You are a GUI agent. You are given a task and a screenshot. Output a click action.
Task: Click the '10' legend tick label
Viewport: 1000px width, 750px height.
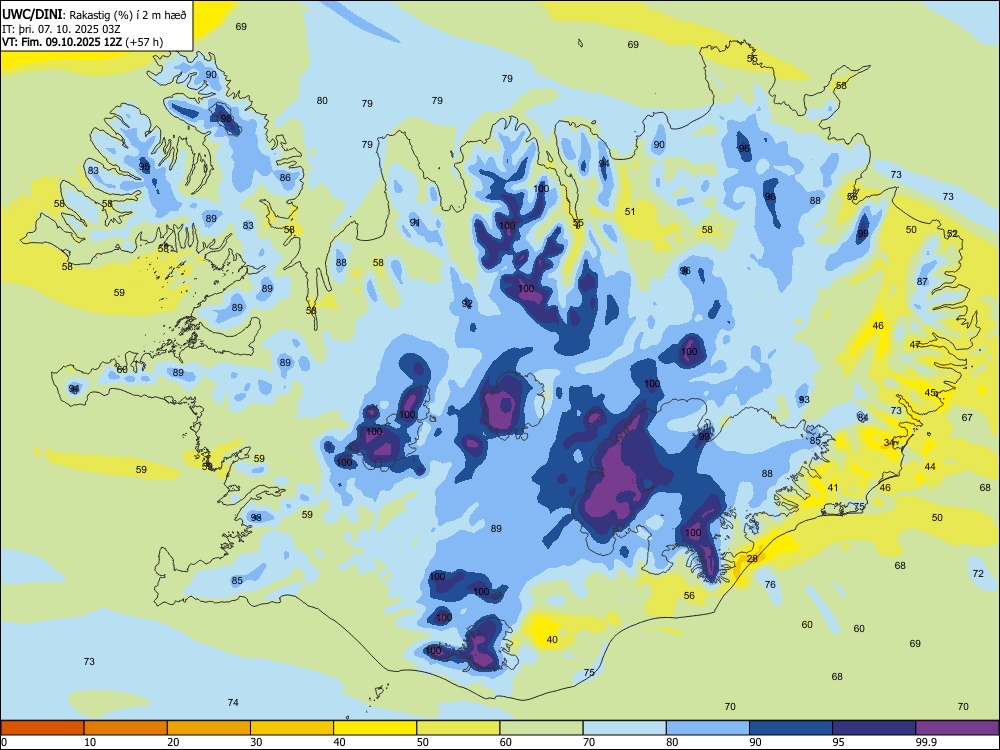[90, 742]
